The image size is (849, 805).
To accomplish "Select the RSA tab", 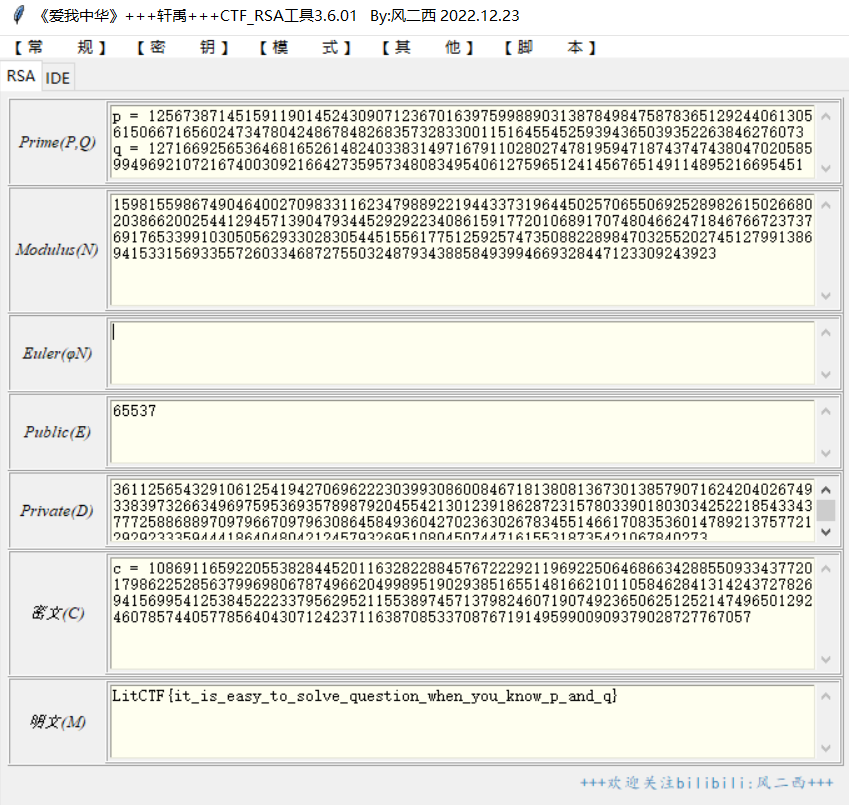I will pyautogui.click(x=20, y=76).
